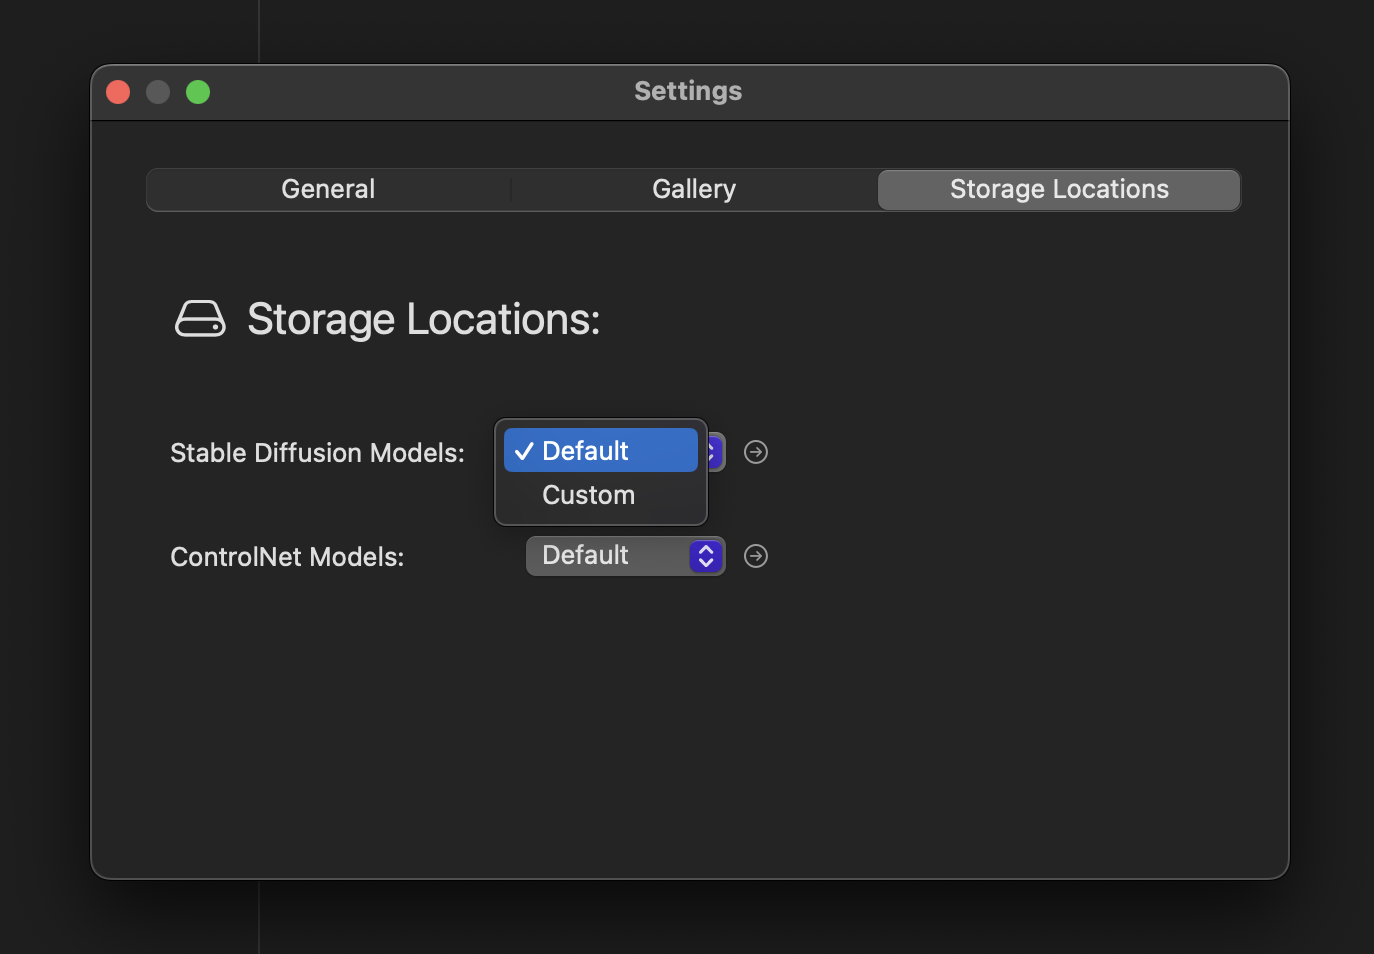Click the "ControlNet Models:" label
Image resolution: width=1374 pixels, height=954 pixels.
287,557
